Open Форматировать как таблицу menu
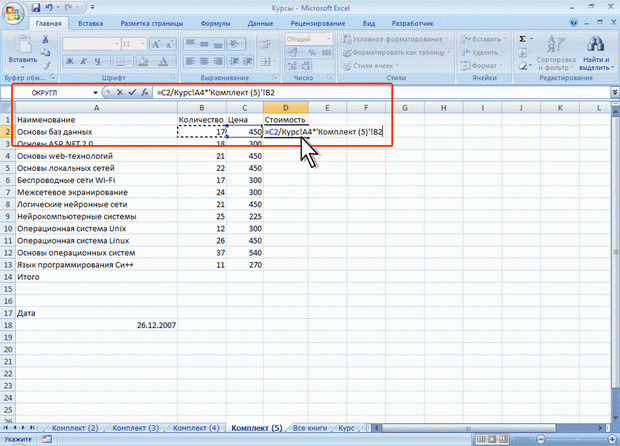 396,52
